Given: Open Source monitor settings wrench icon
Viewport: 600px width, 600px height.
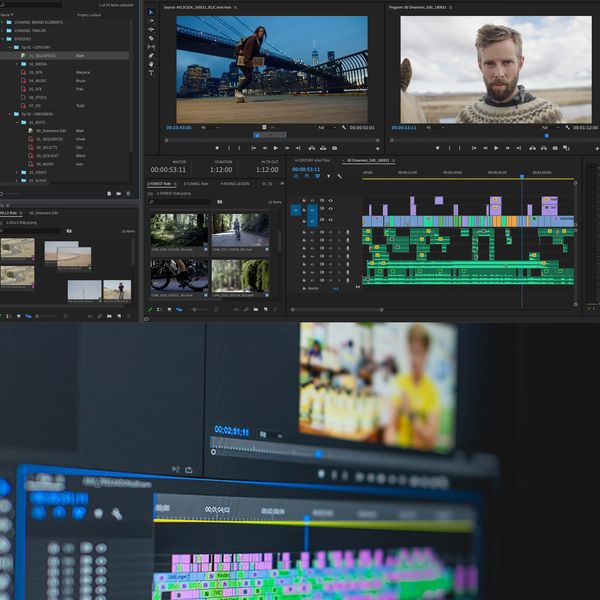Looking at the screenshot, I should pos(344,128).
